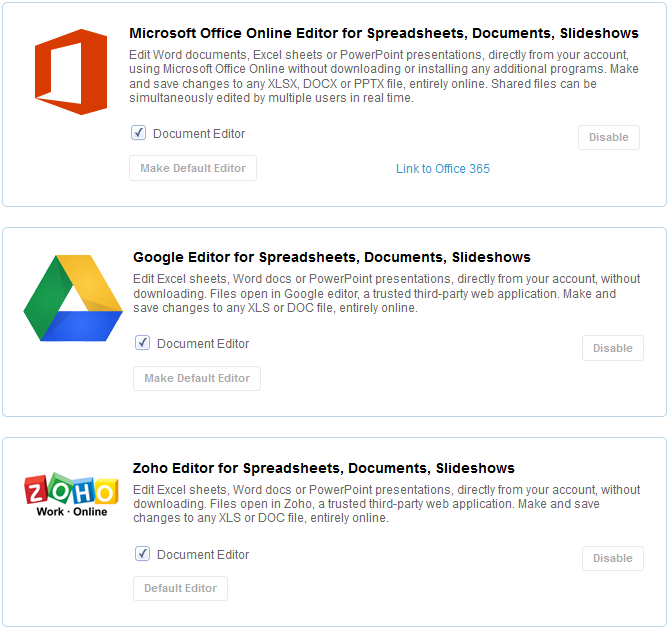Click Document Editor label under Zoho Editor
Viewport: 669px width, 629px height.
coord(203,554)
